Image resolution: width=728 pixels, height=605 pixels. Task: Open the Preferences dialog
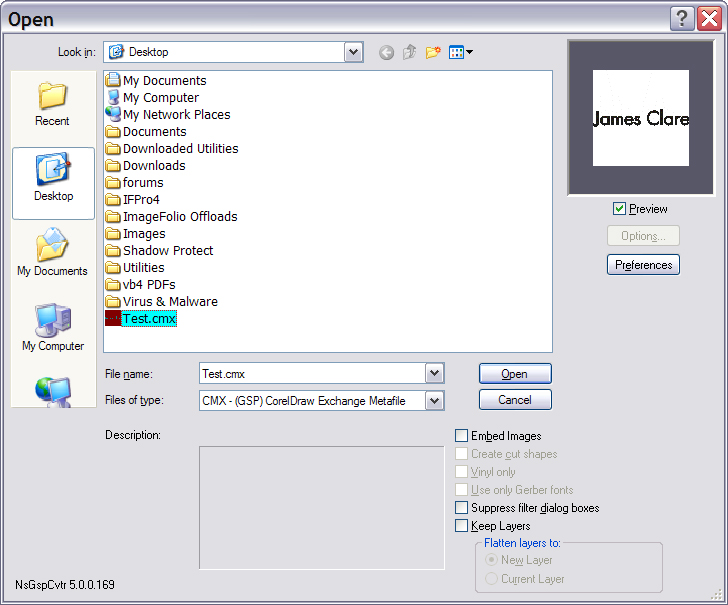click(x=643, y=265)
